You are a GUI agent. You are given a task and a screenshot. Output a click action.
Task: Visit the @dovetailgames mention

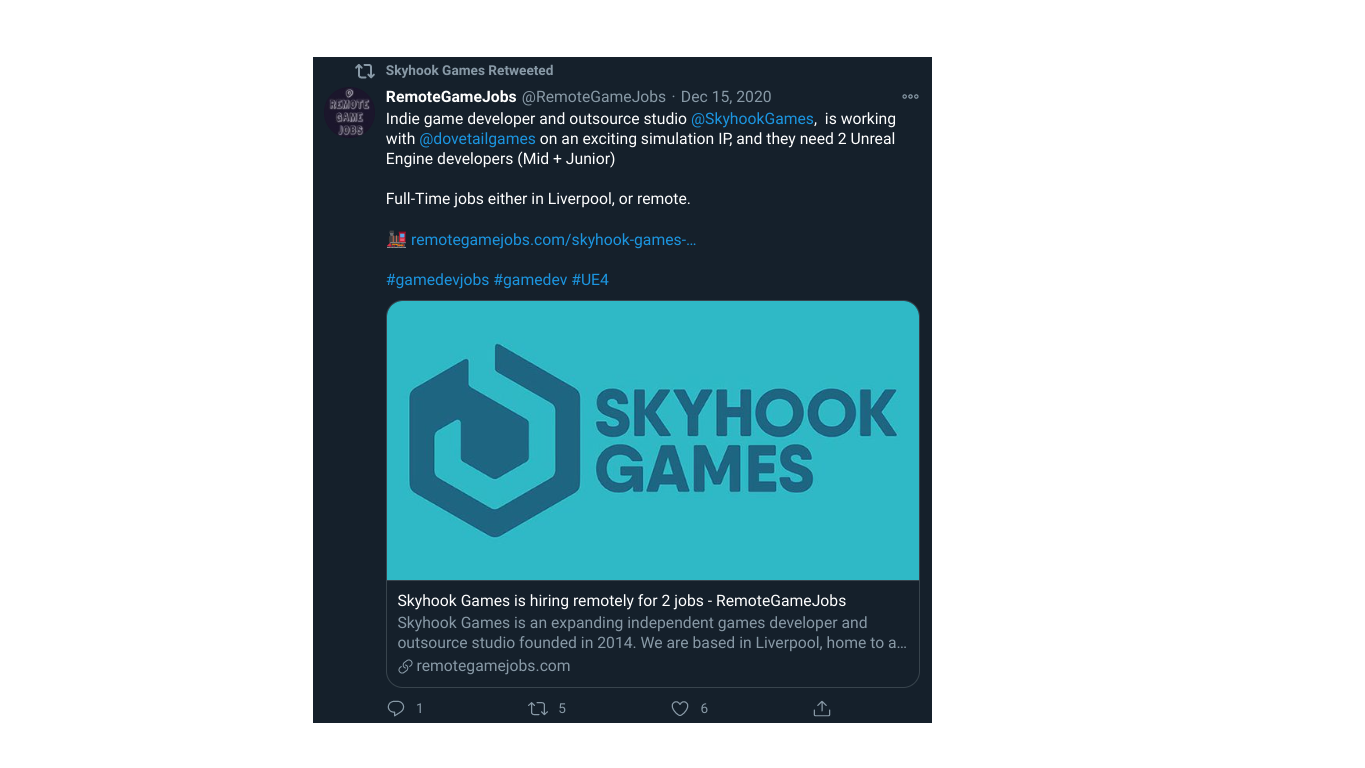point(477,139)
